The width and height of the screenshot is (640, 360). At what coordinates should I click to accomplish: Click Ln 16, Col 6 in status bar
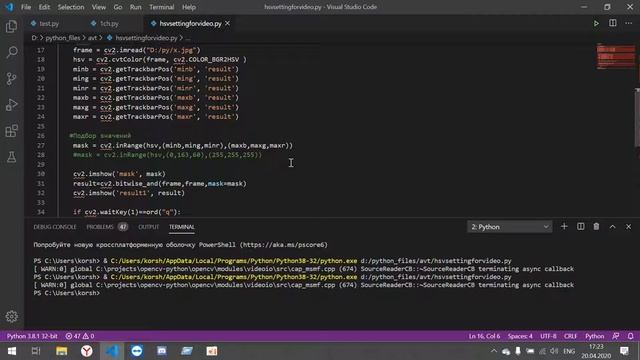coord(484,336)
